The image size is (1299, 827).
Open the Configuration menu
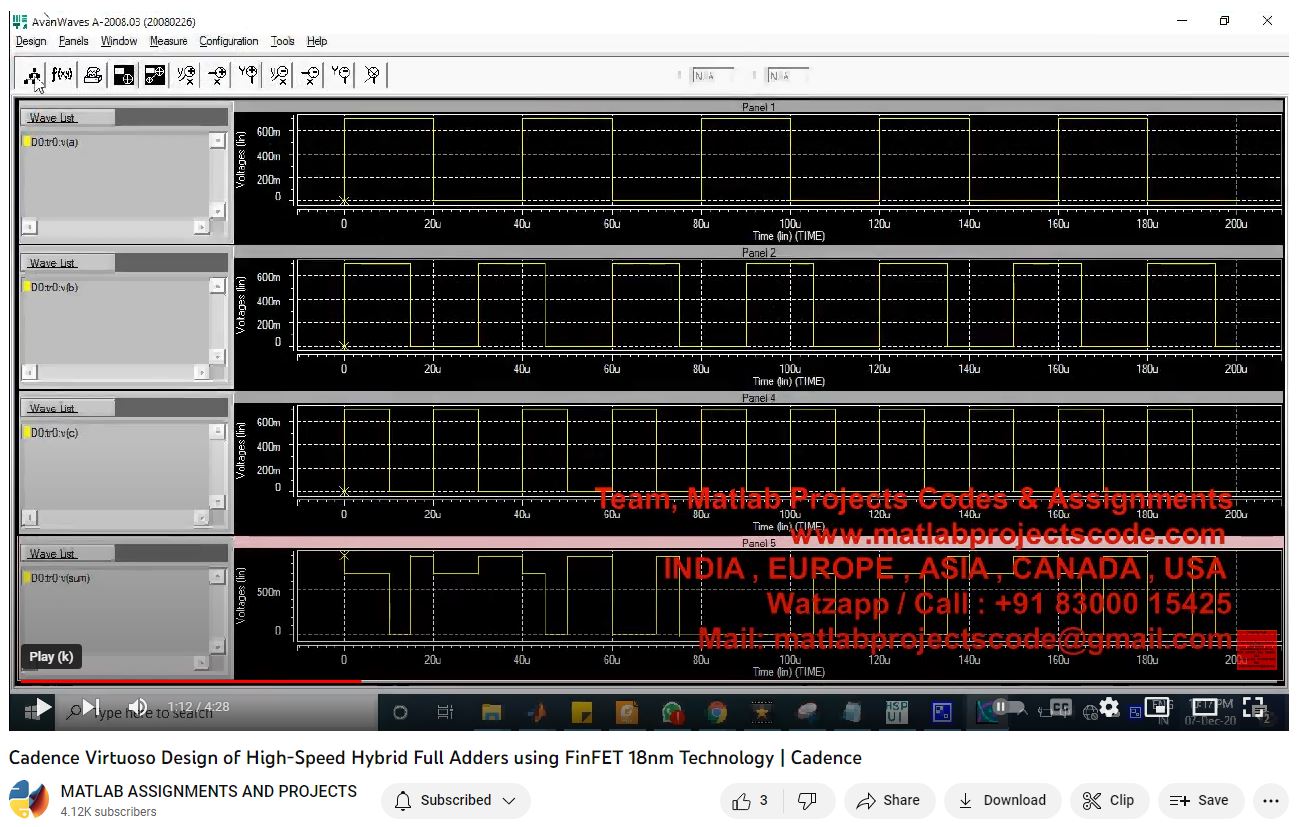(228, 41)
